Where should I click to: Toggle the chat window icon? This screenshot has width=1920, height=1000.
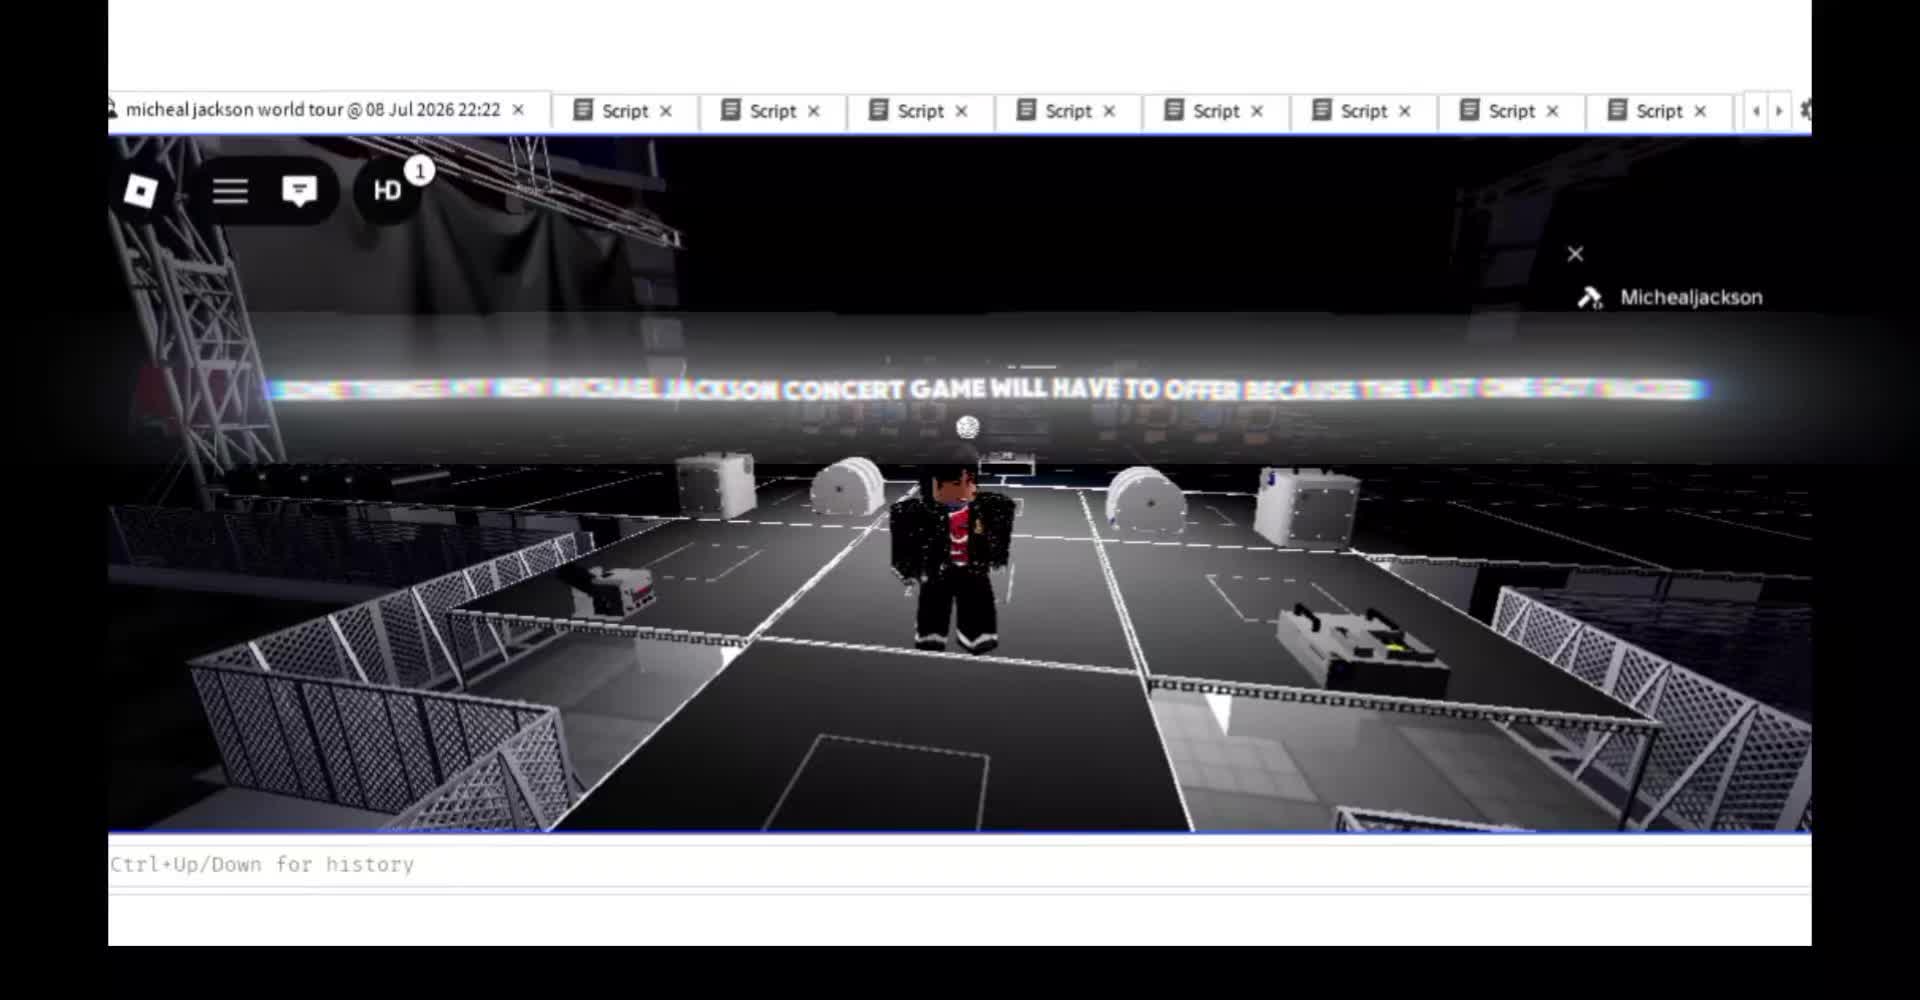(x=299, y=191)
